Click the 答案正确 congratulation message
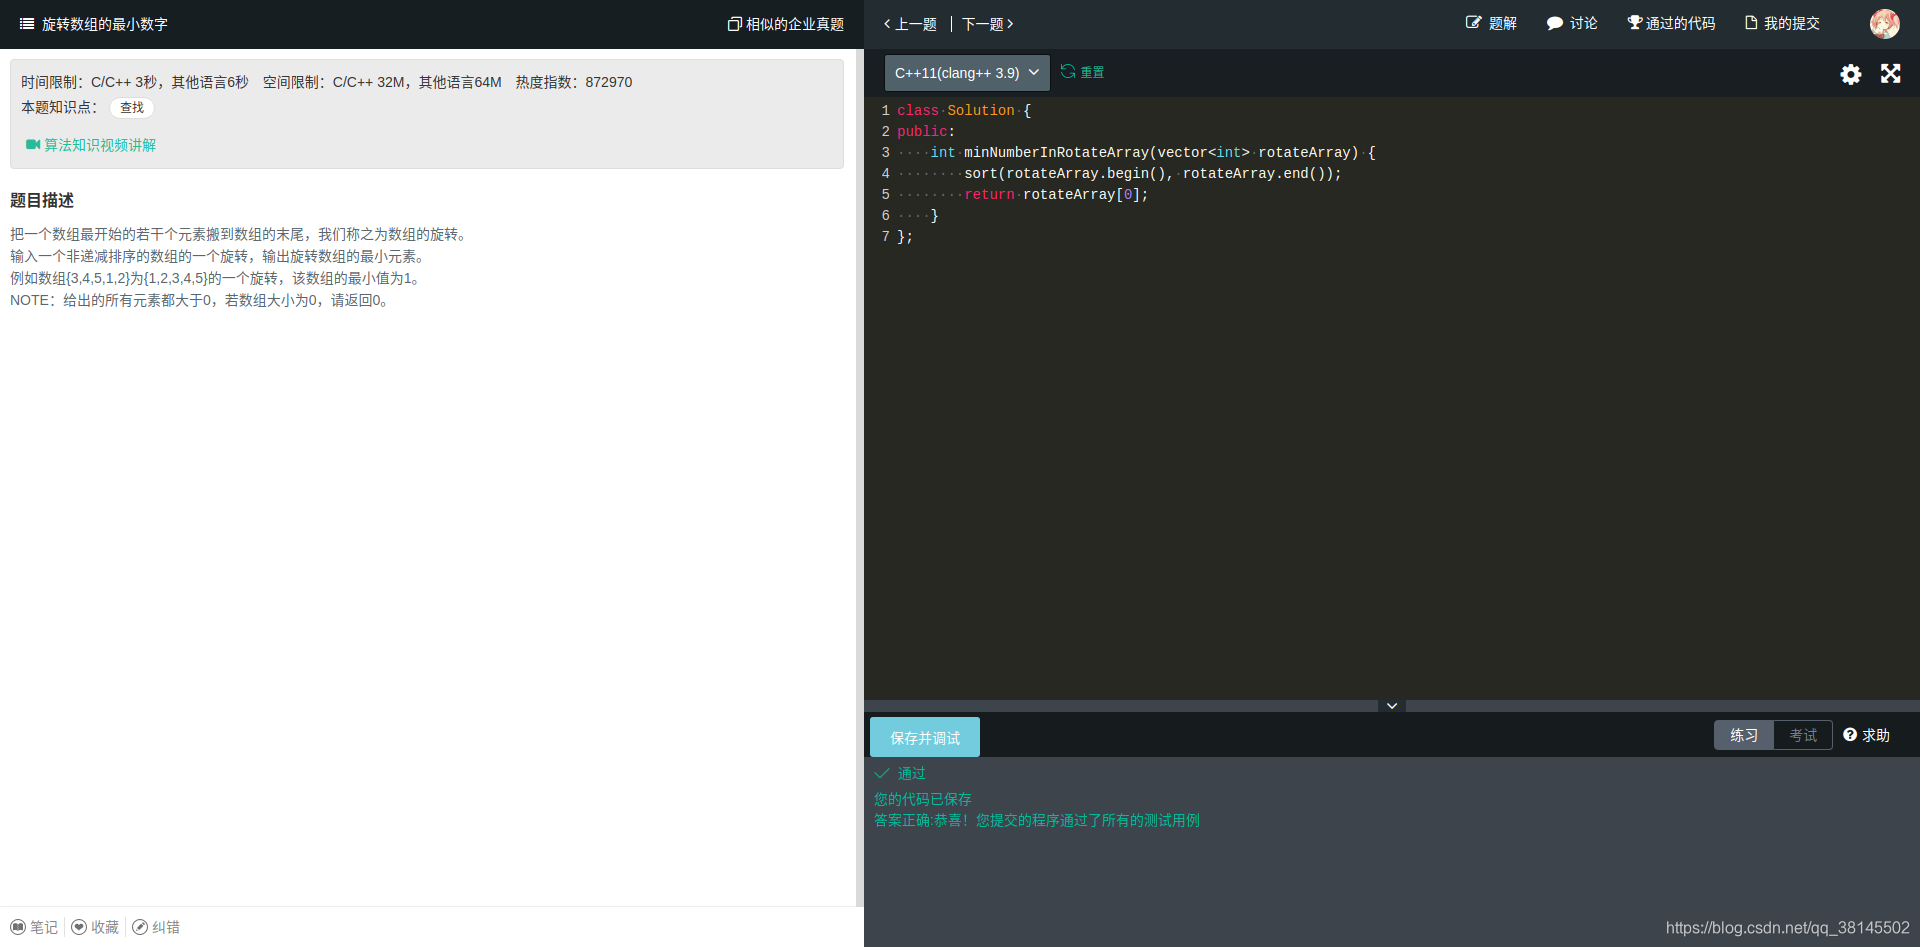 tap(1037, 820)
